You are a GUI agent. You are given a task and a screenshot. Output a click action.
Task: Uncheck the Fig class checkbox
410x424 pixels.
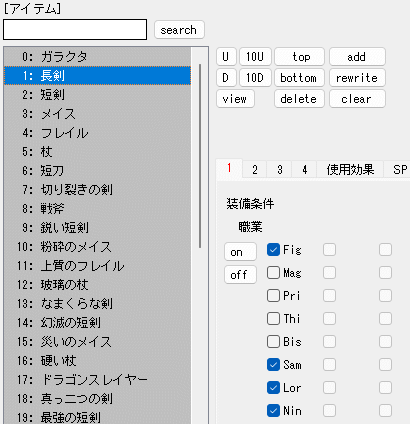pyautogui.click(x=273, y=250)
